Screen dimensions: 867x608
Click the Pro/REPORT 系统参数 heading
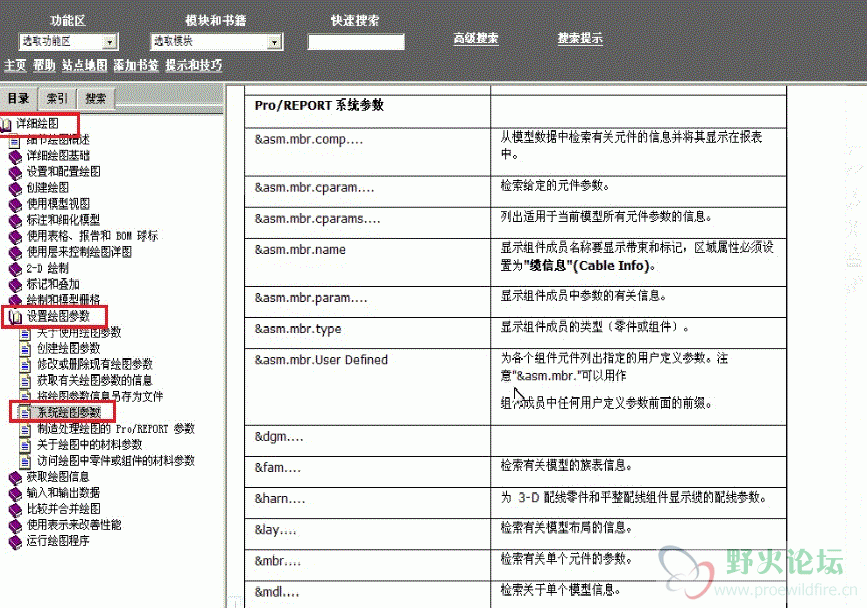click(x=319, y=105)
